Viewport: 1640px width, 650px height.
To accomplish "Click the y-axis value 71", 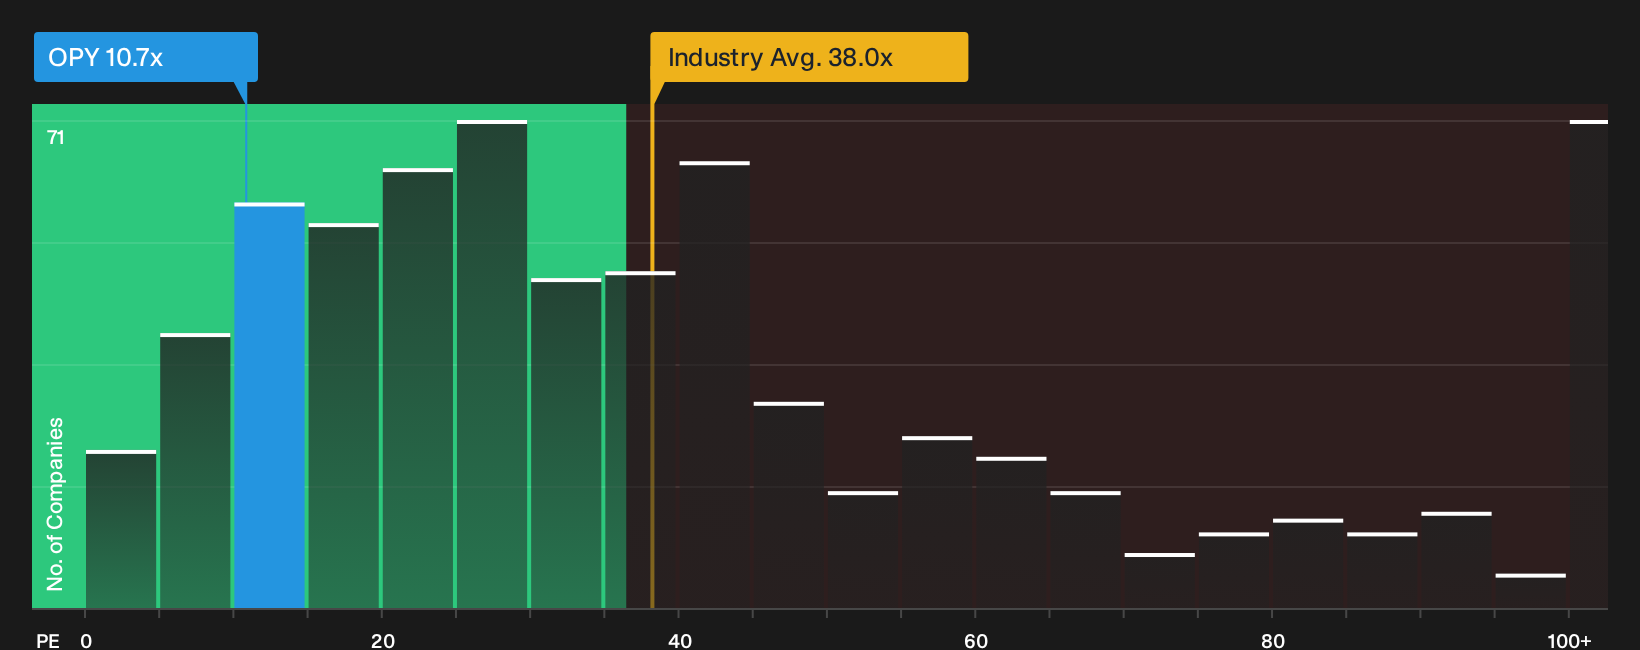I will 56,137.
